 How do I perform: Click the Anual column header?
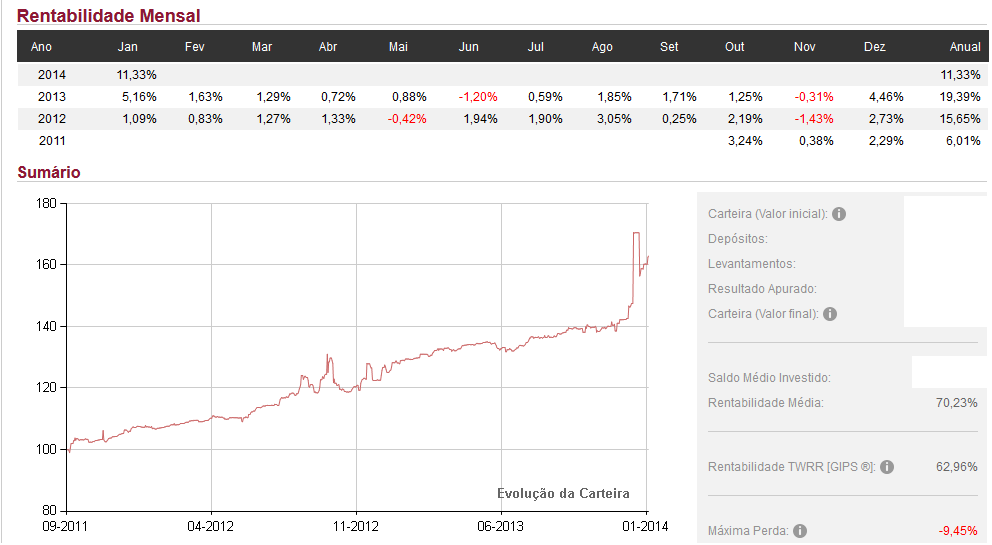(965, 47)
